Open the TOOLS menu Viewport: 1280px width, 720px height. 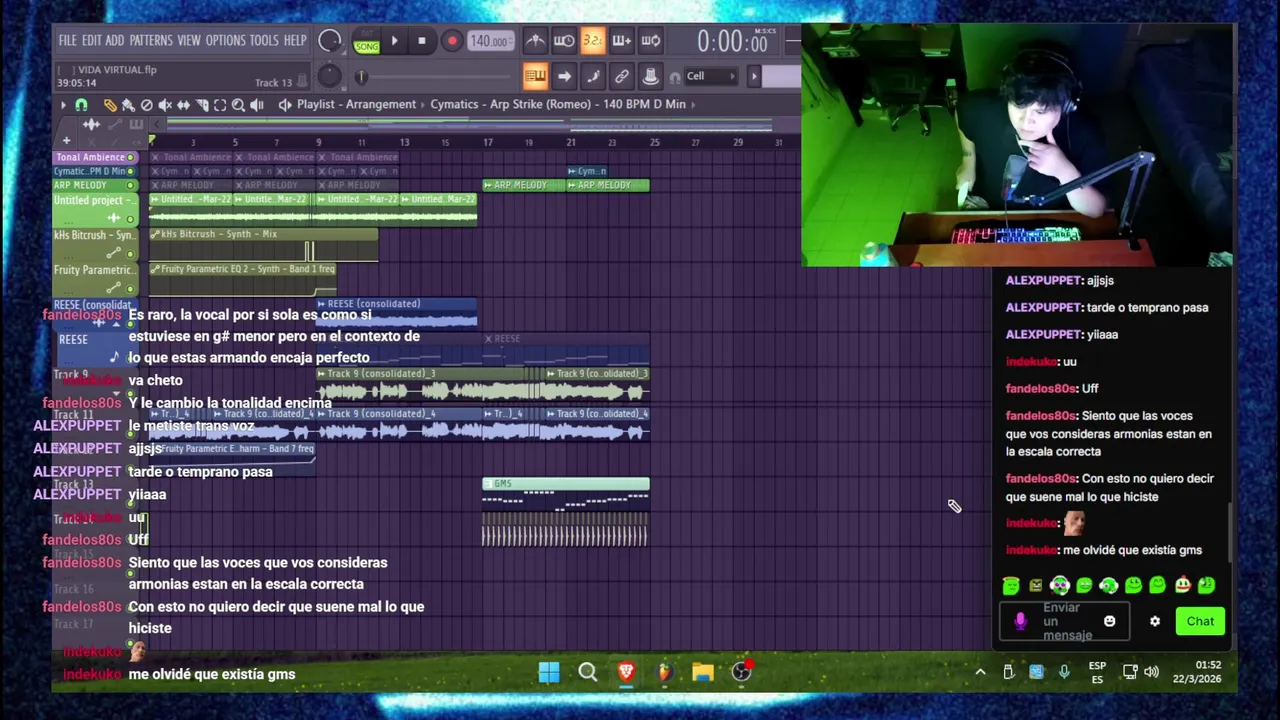(x=264, y=40)
